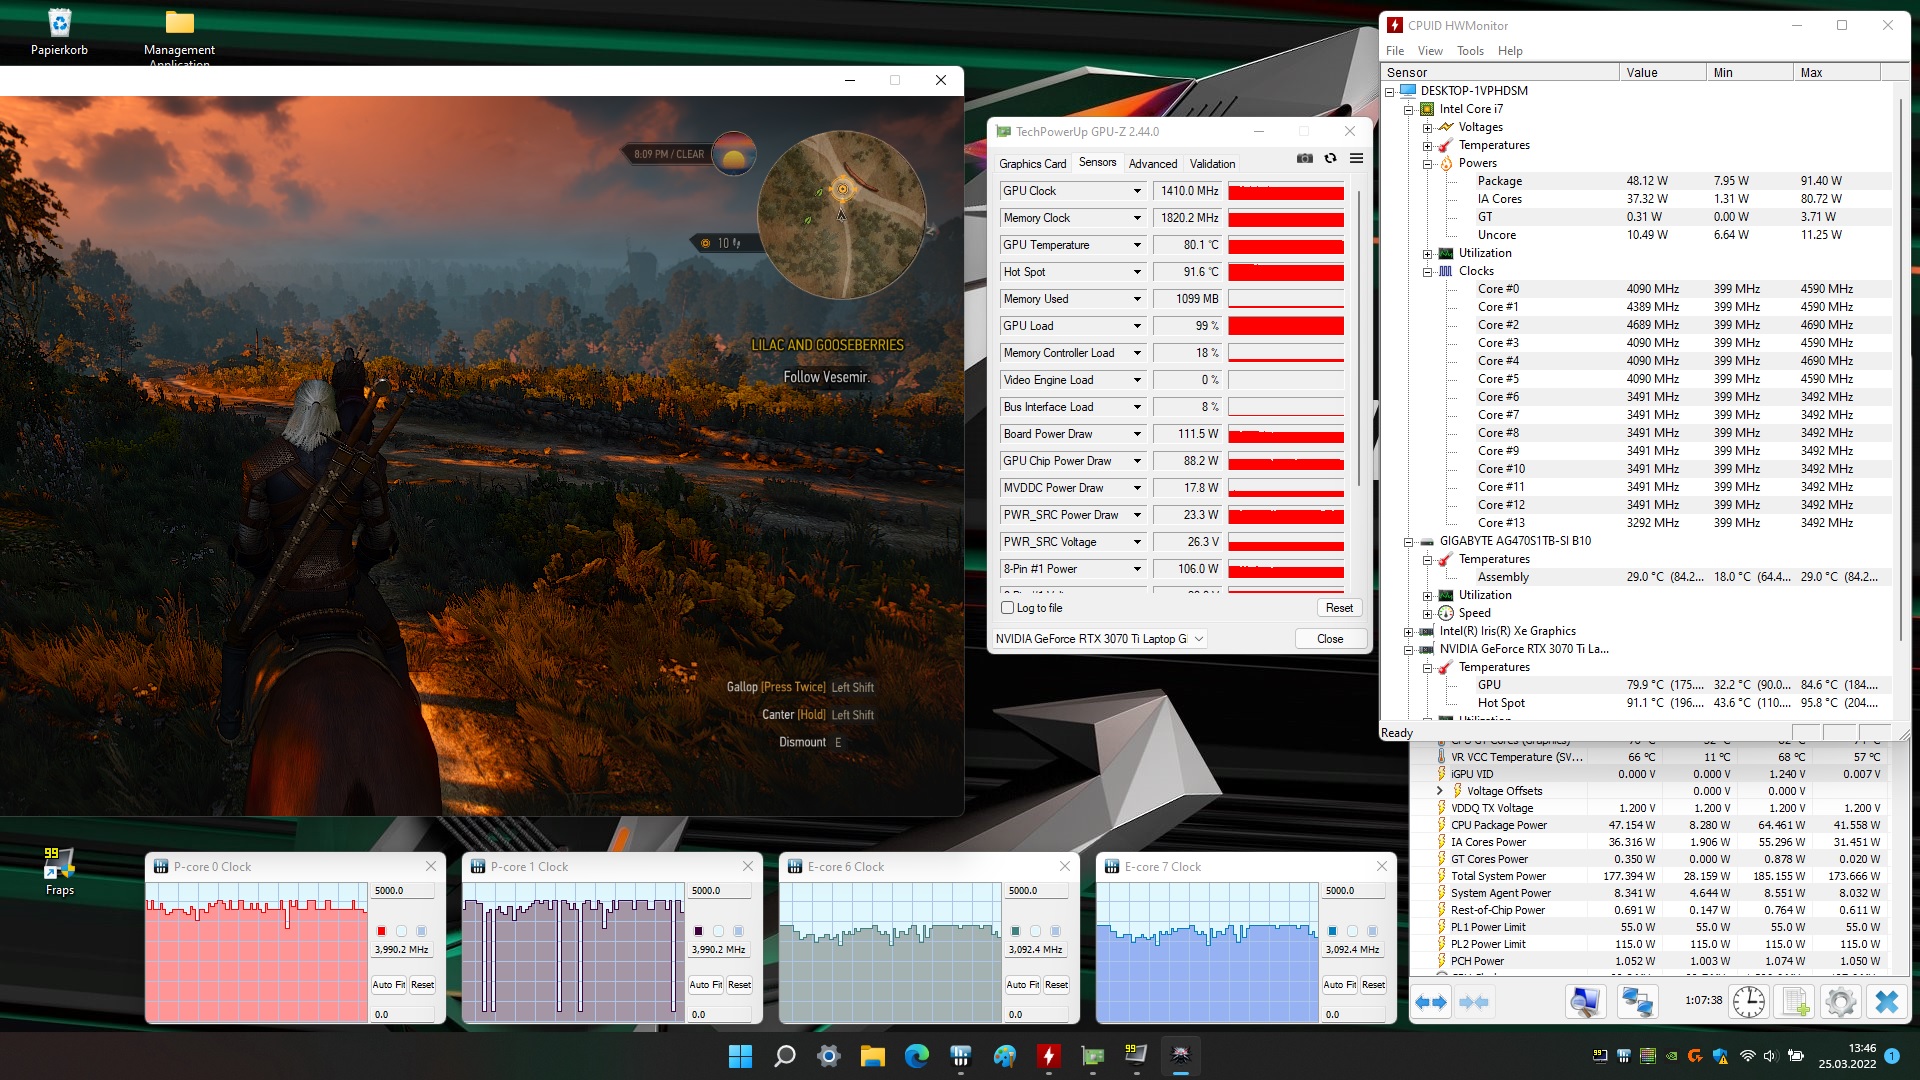Click the third legend dot in P-core 1 Clock
The image size is (1920, 1080).
click(x=738, y=931)
